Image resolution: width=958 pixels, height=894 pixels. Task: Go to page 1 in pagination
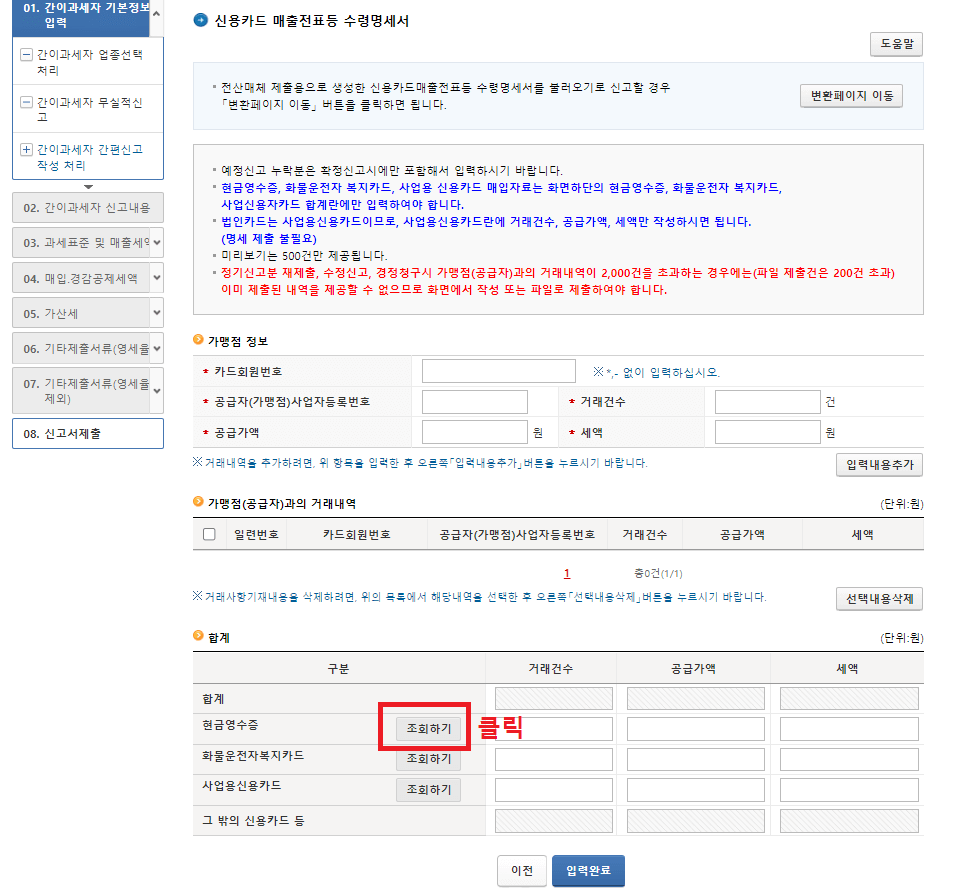tap(567, 573)
